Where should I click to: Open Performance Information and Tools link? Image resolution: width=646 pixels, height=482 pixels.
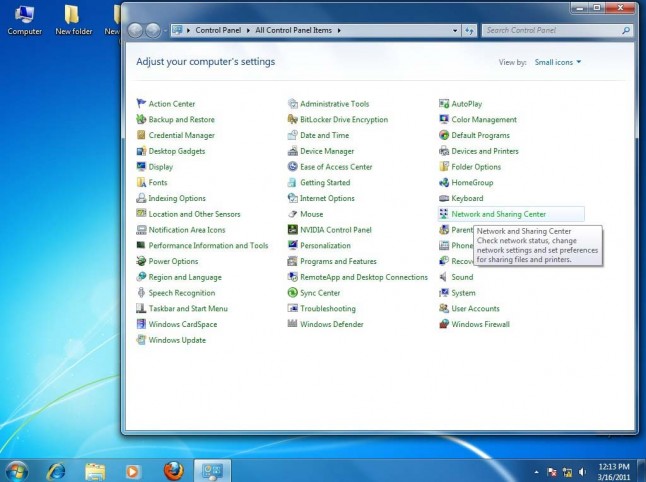208,246
